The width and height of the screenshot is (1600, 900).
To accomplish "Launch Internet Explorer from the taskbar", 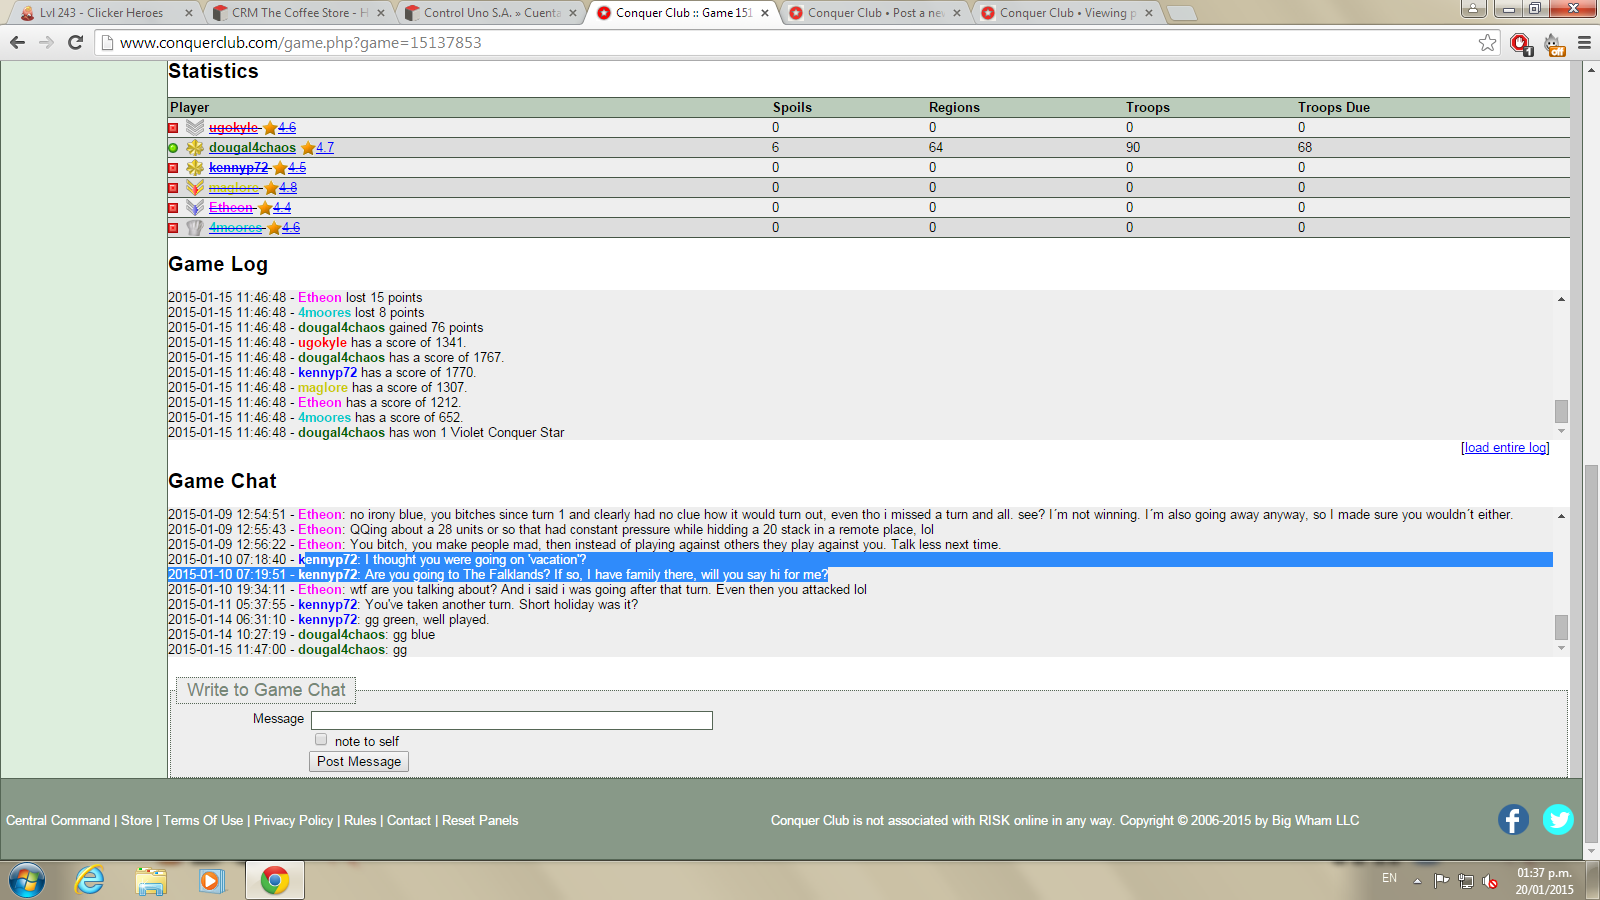I will (x=90, y=880).
